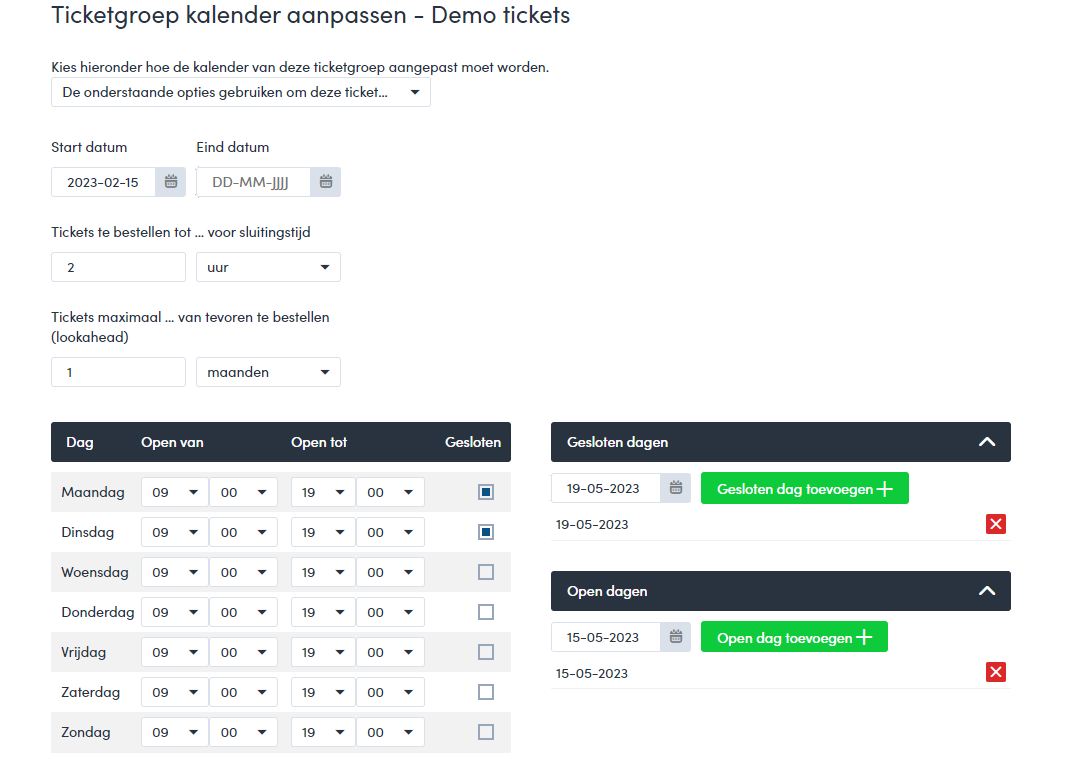Image resolution: width=1069 pixels, height=763 pixels.
Task: Open the 'uur' time unit dropdown
Action: click(268, 267)
